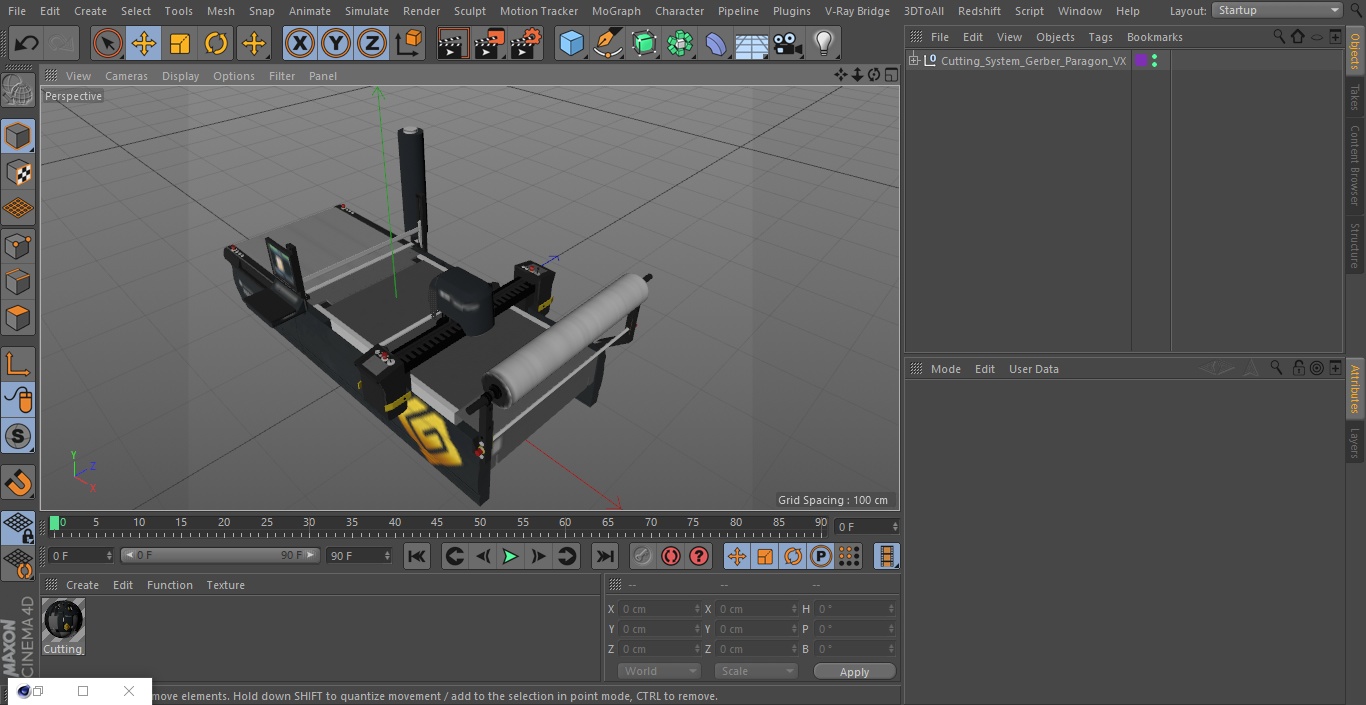
Task: Switch to Polygons mode
Action: 18,318
